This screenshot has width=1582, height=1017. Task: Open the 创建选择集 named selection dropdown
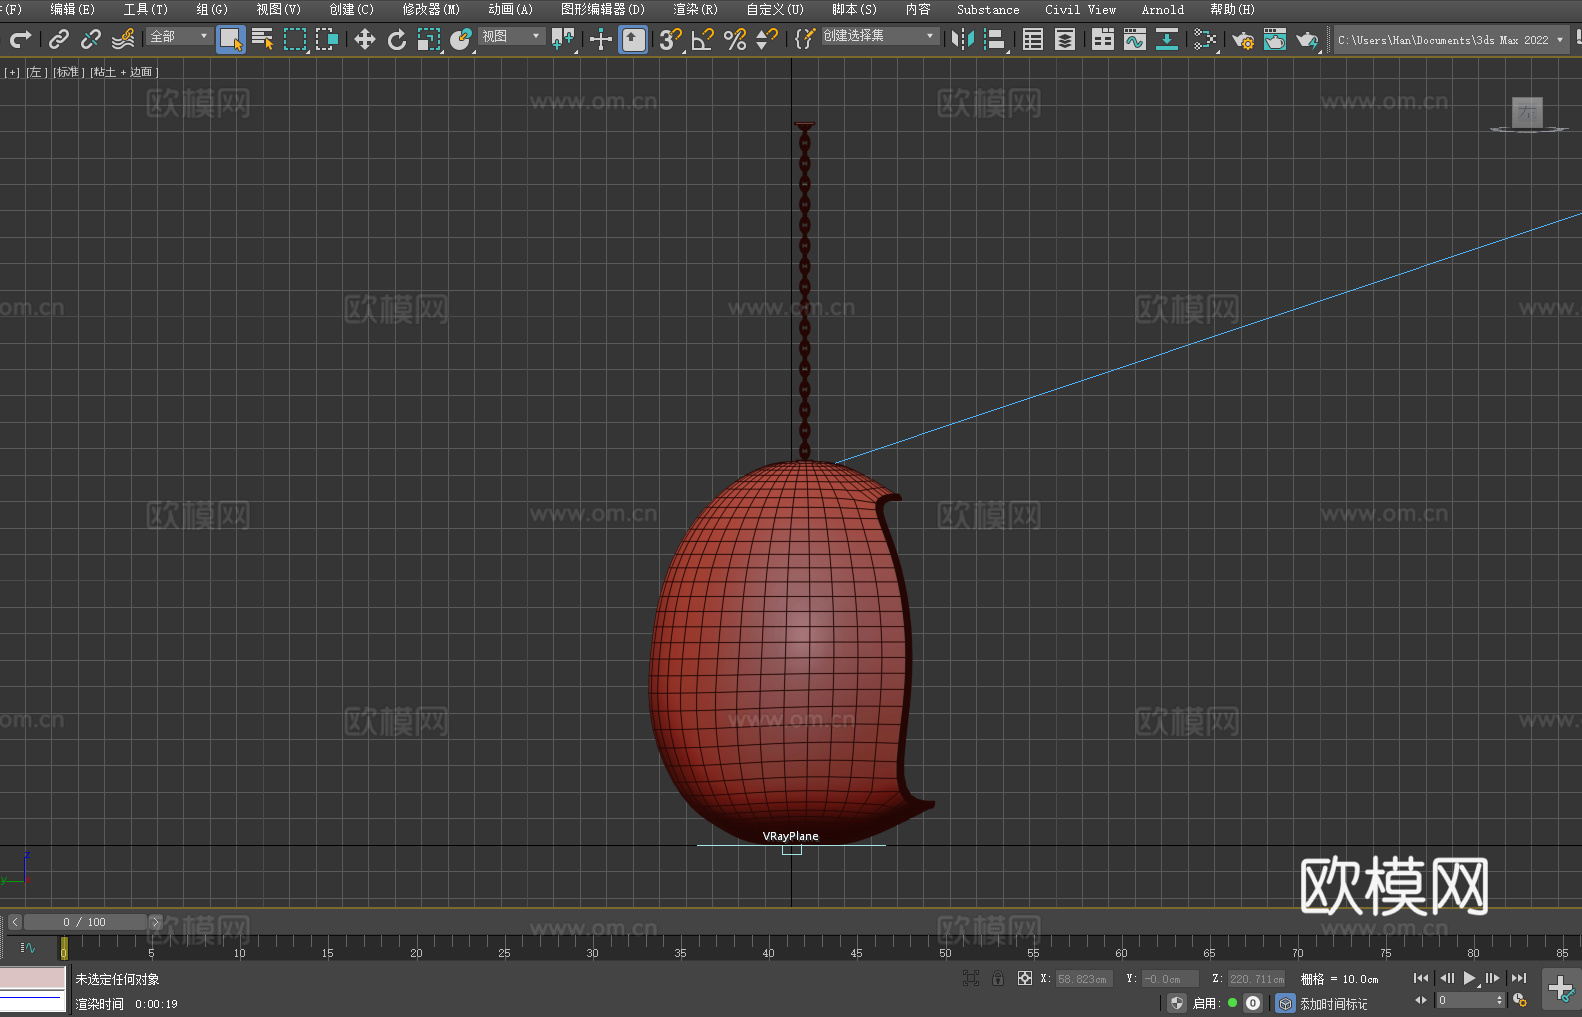pyautogui.click(x=880, y=36)
